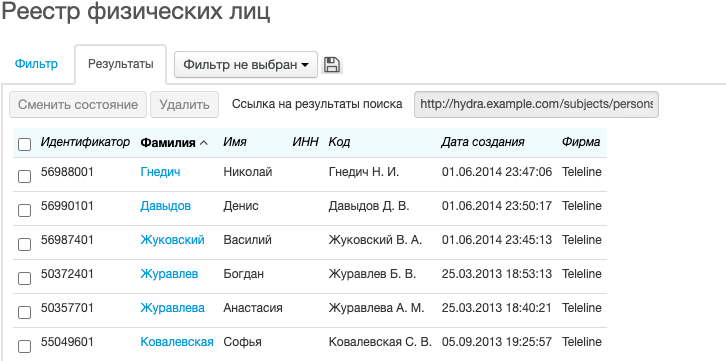Click the Реестр физических лиц heading
Screen dimensions: 726x361
[136, 11]
